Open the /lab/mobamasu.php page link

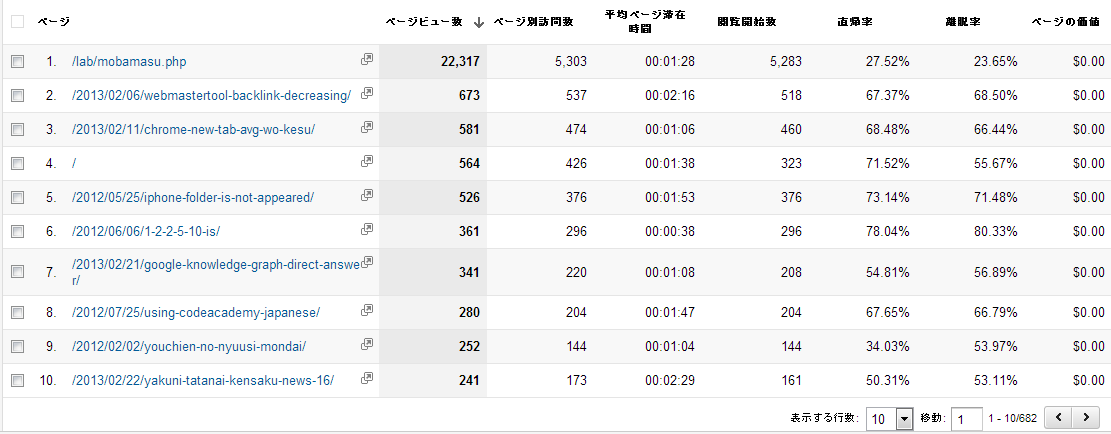[129, 62]
